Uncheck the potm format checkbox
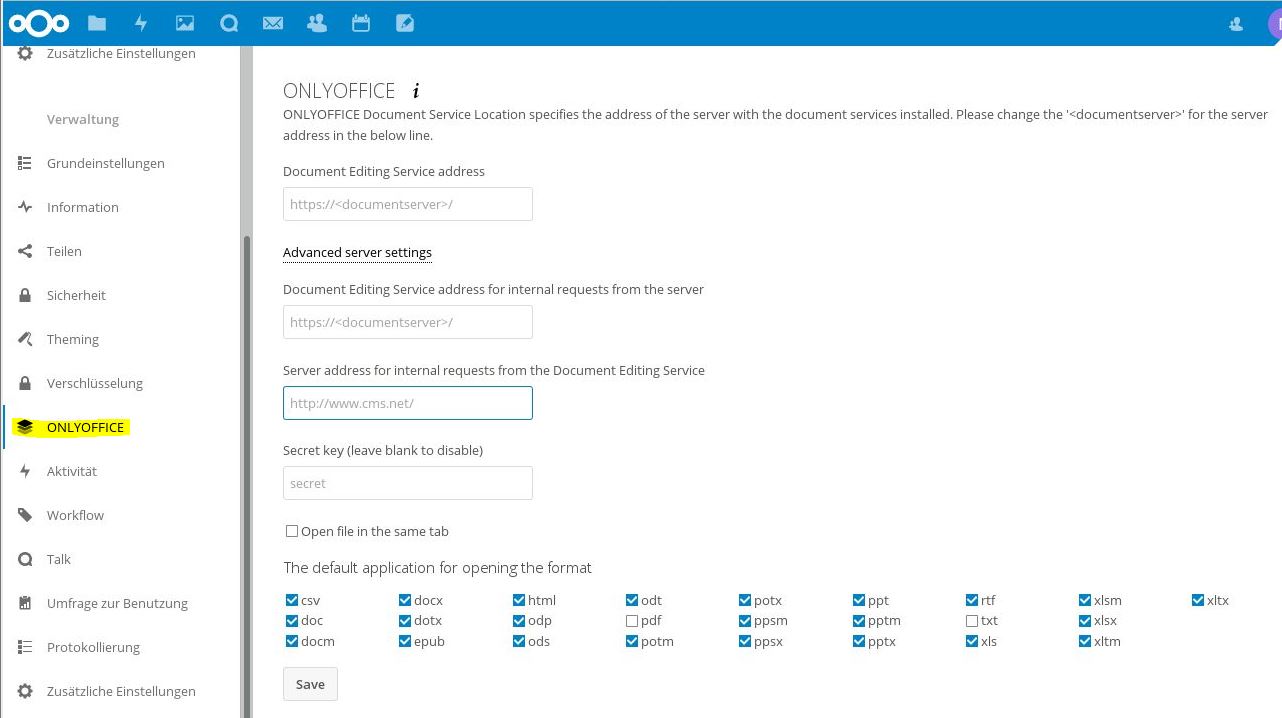1282x718 pixels. pyautogui.click(x=632, y=641)
